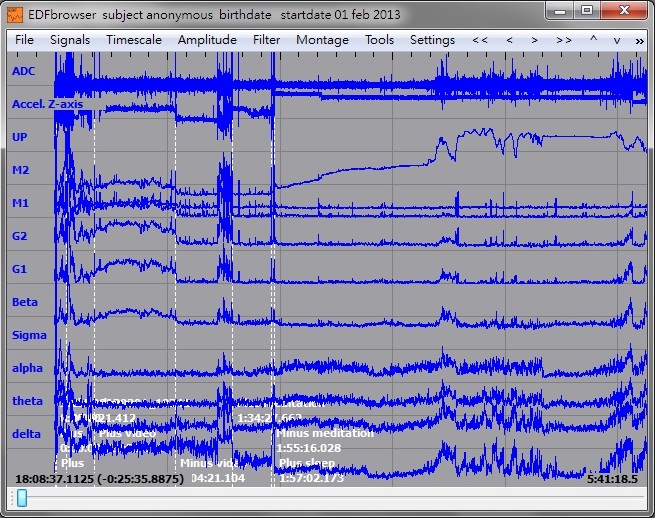Click the Accel. Z-axis signal label

48,104
